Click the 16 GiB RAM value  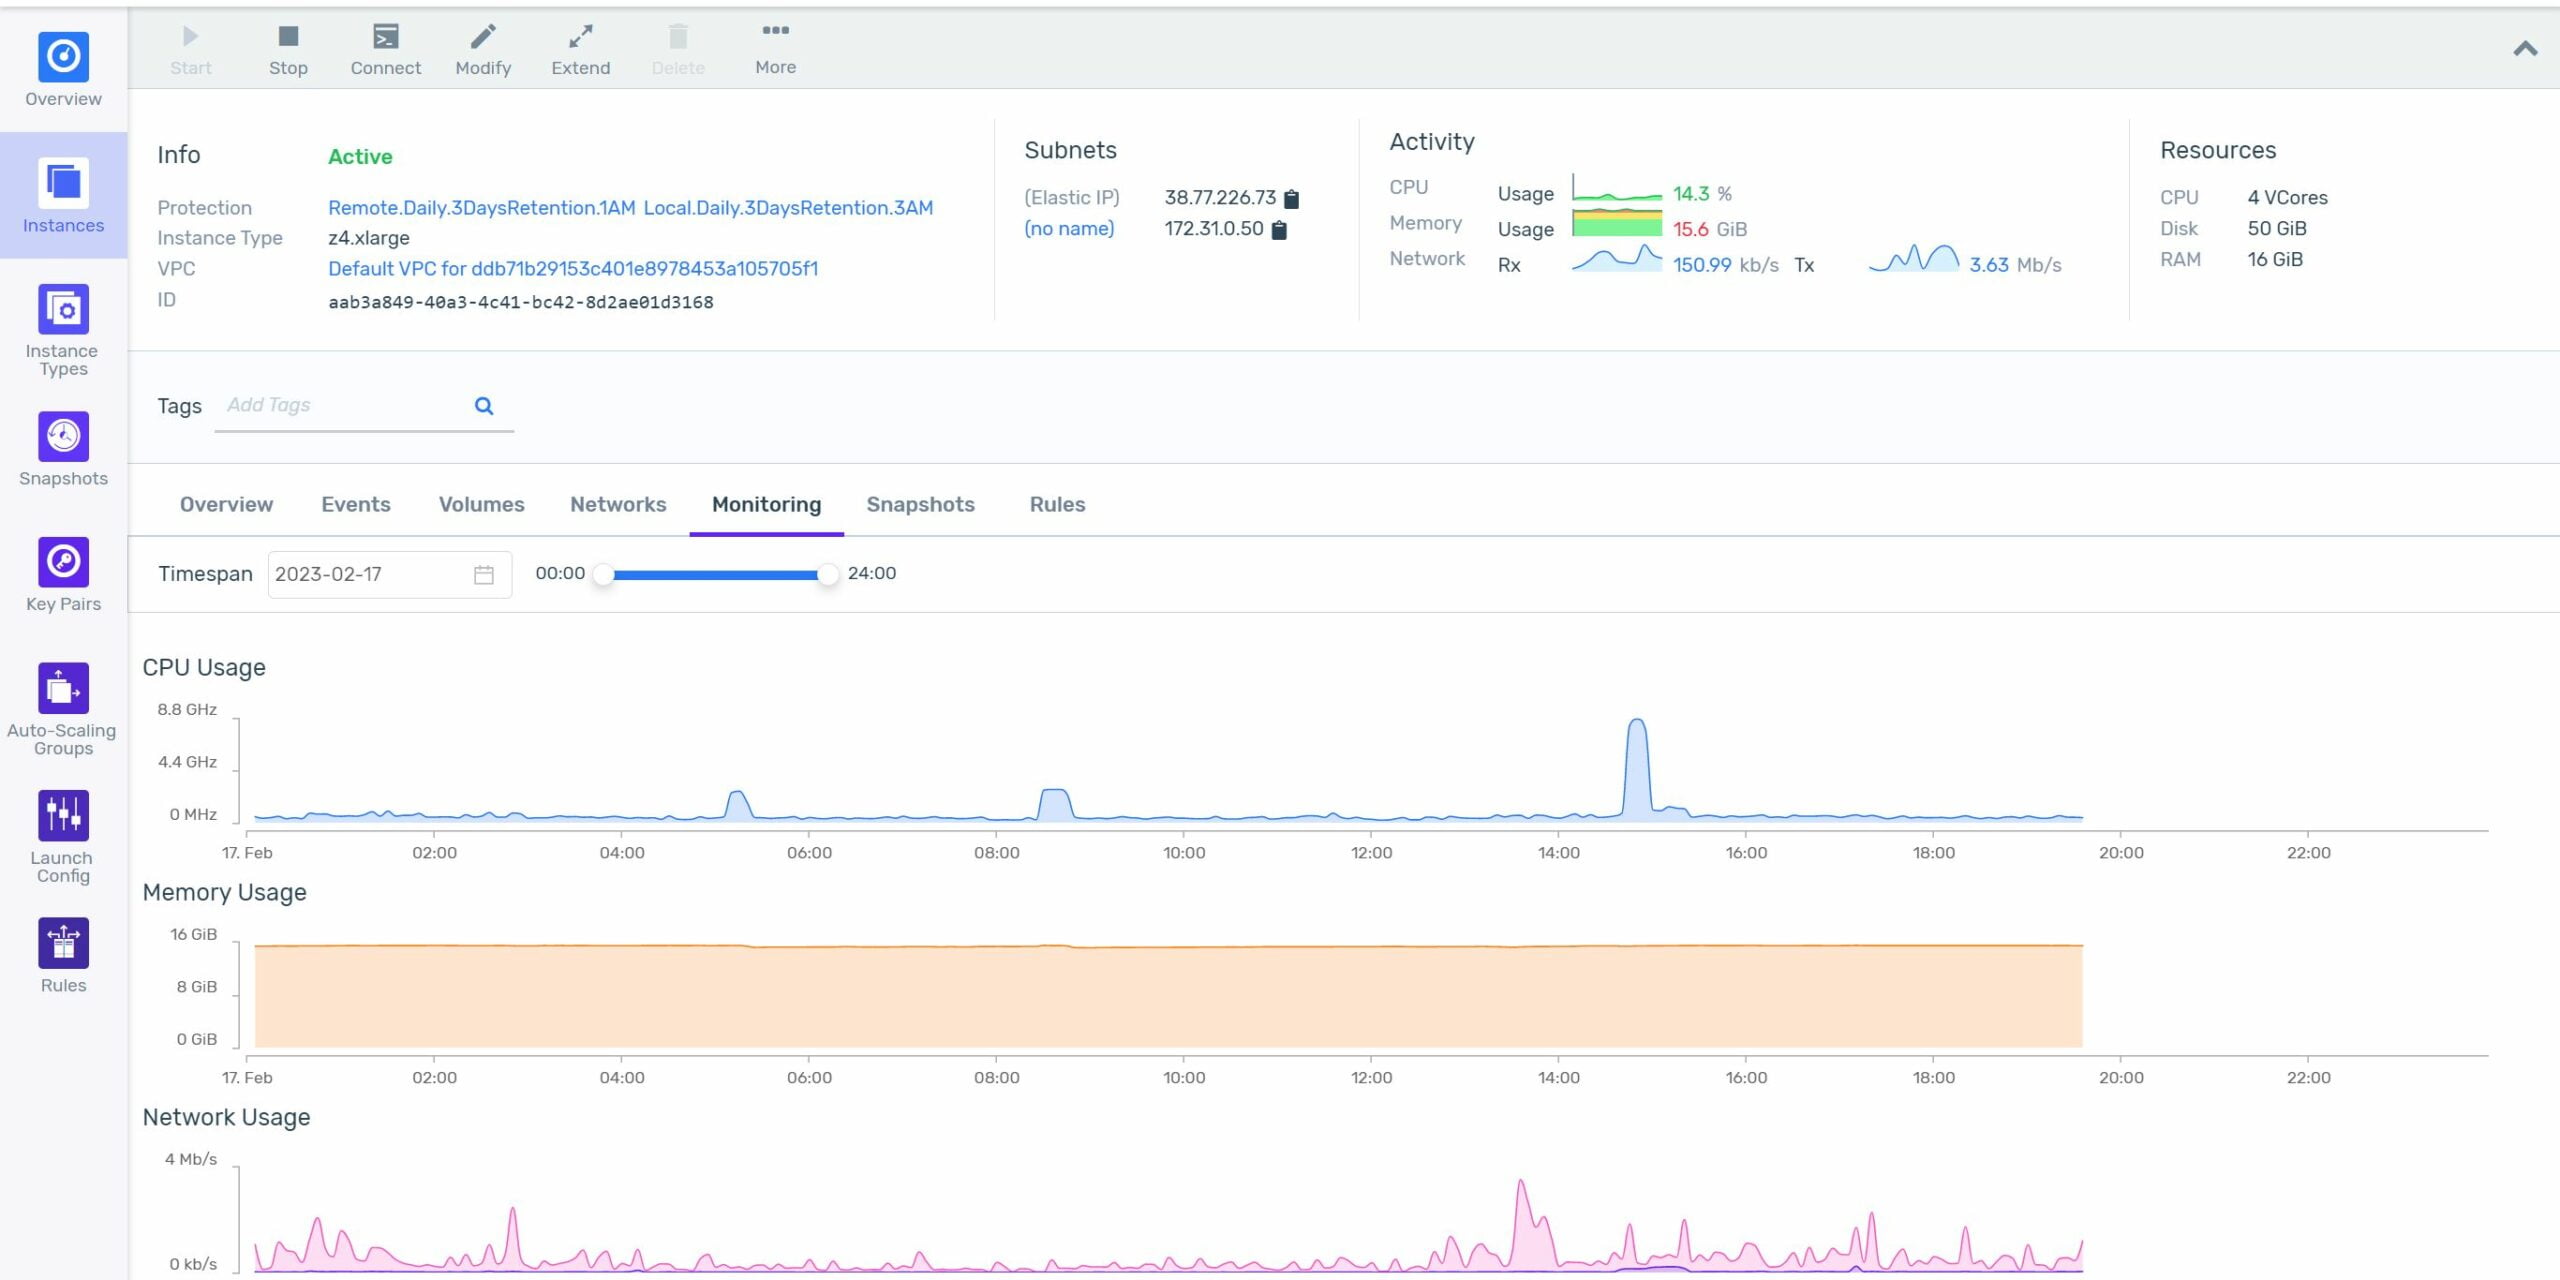click(2275, 260)
